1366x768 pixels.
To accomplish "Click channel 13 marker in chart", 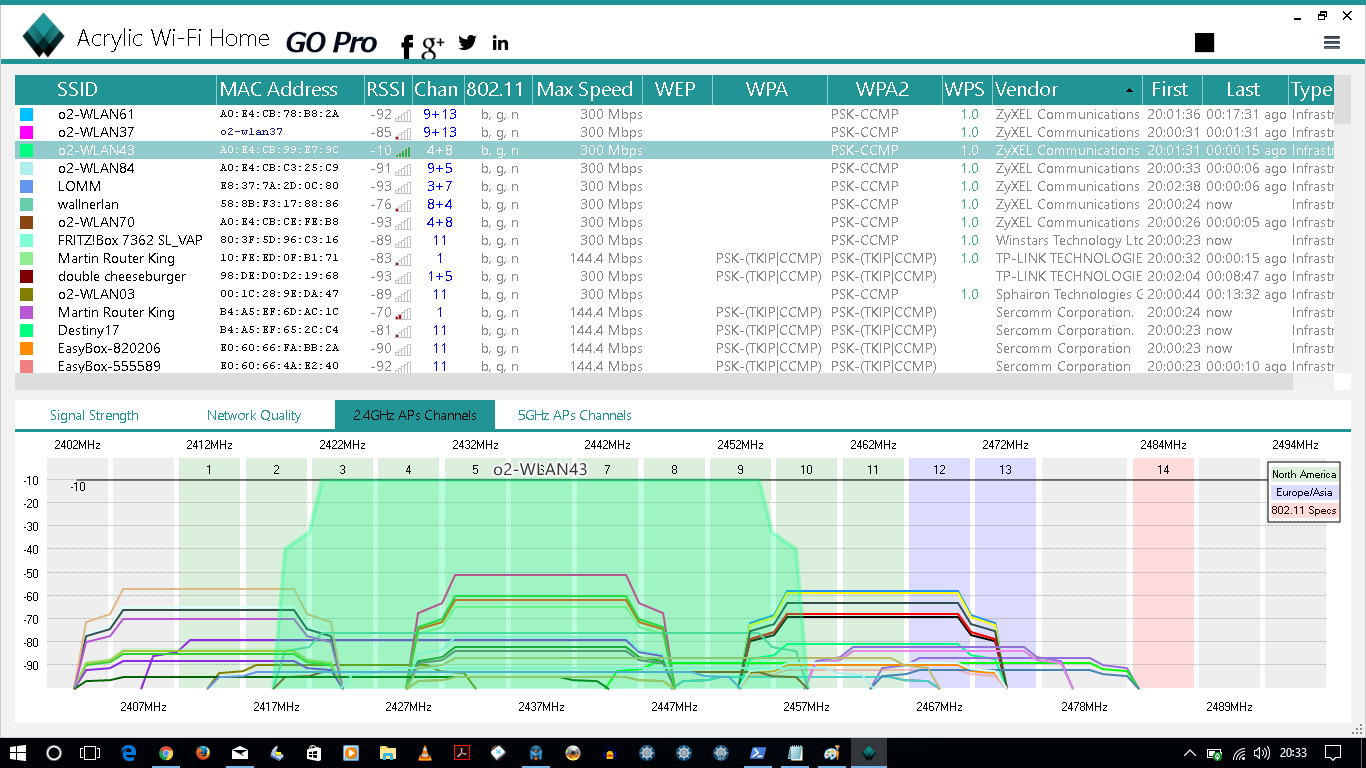I will [1005, 469].
